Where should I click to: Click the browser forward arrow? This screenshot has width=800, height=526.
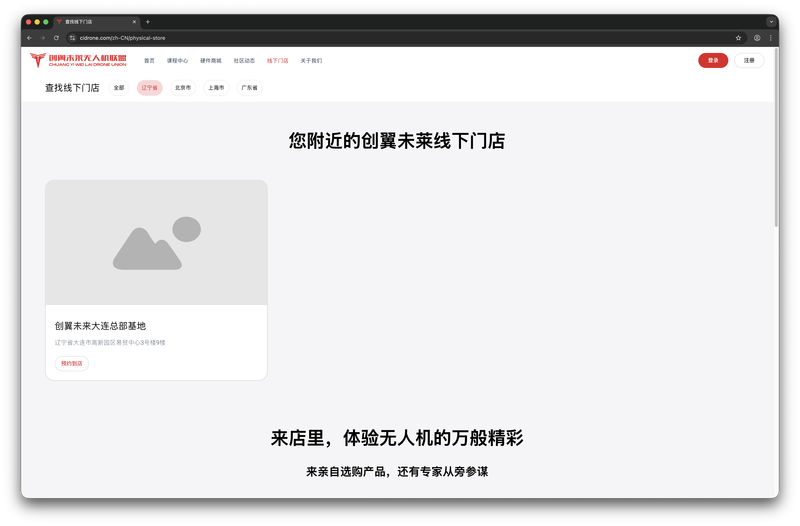[x=43, y=38]
